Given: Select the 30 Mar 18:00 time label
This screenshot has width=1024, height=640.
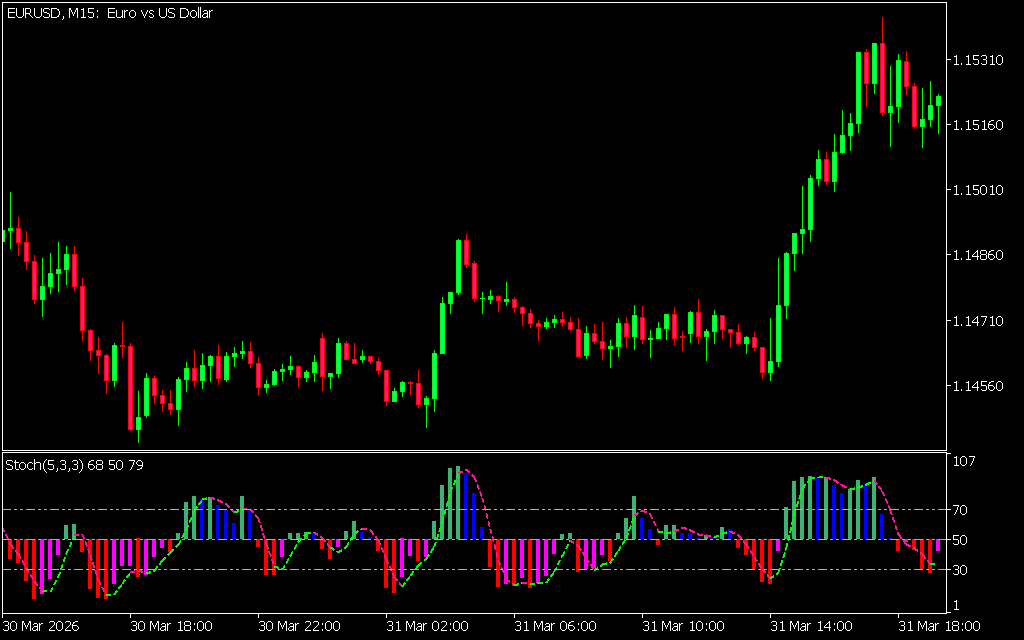Looking at the screenshot, I should (x=172, y=626).
